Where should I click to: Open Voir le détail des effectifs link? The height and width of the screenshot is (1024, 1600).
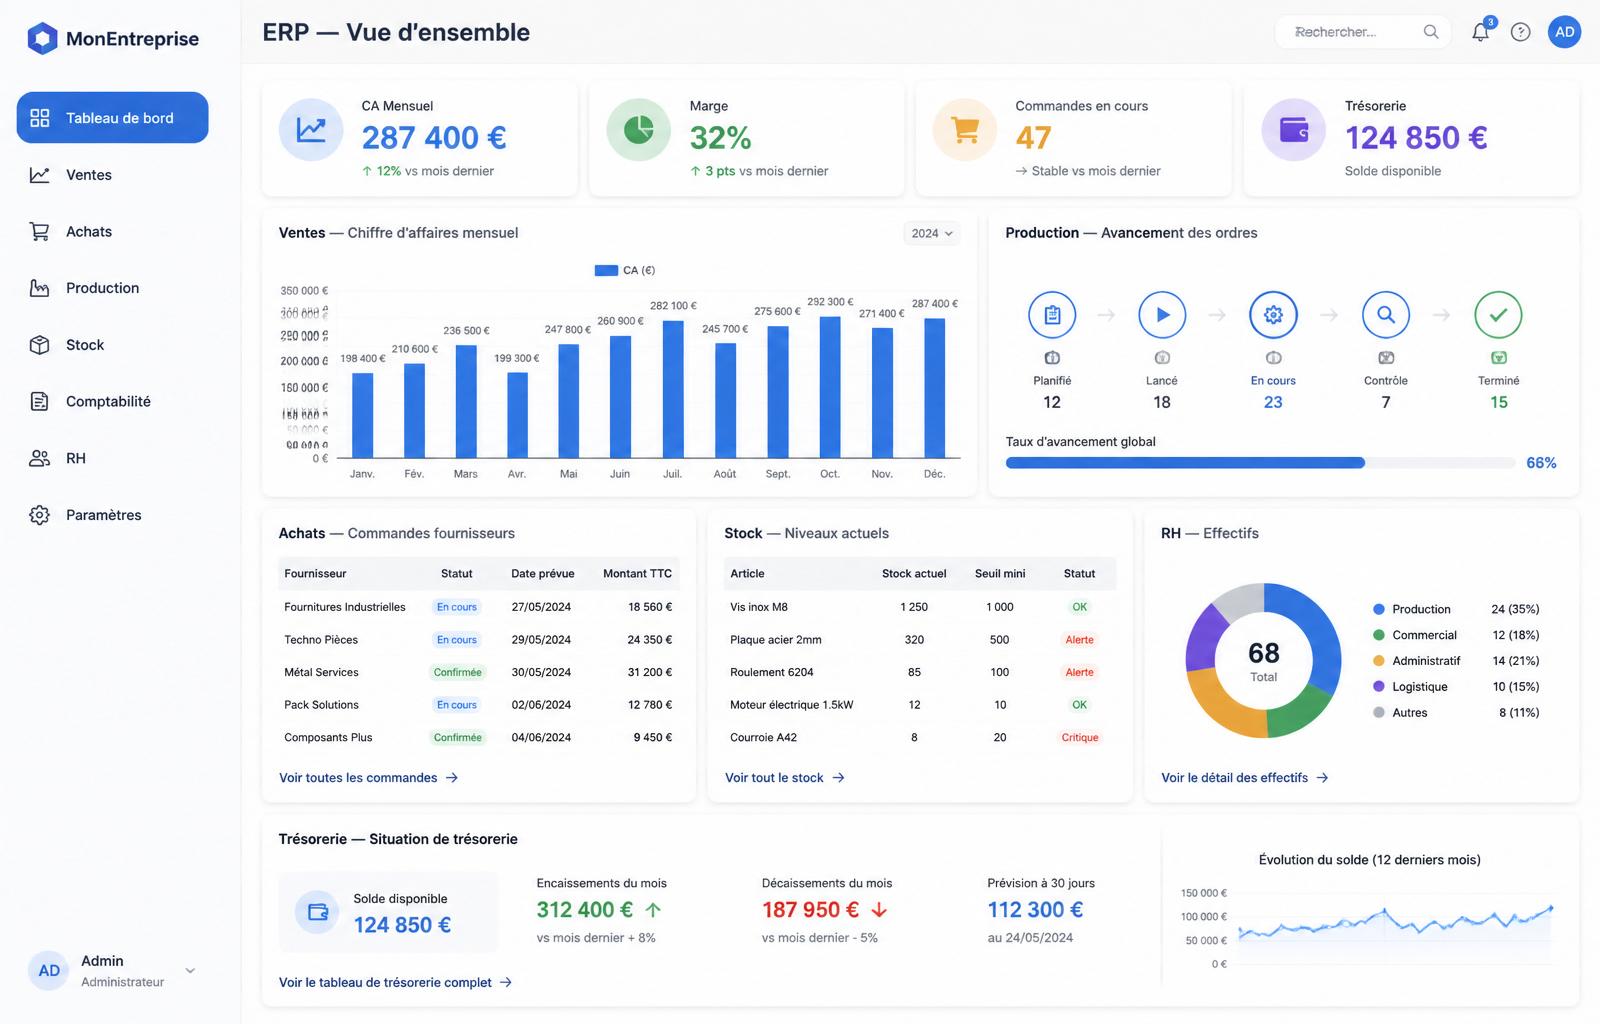pyautogui.click(x=1245, y=778)
